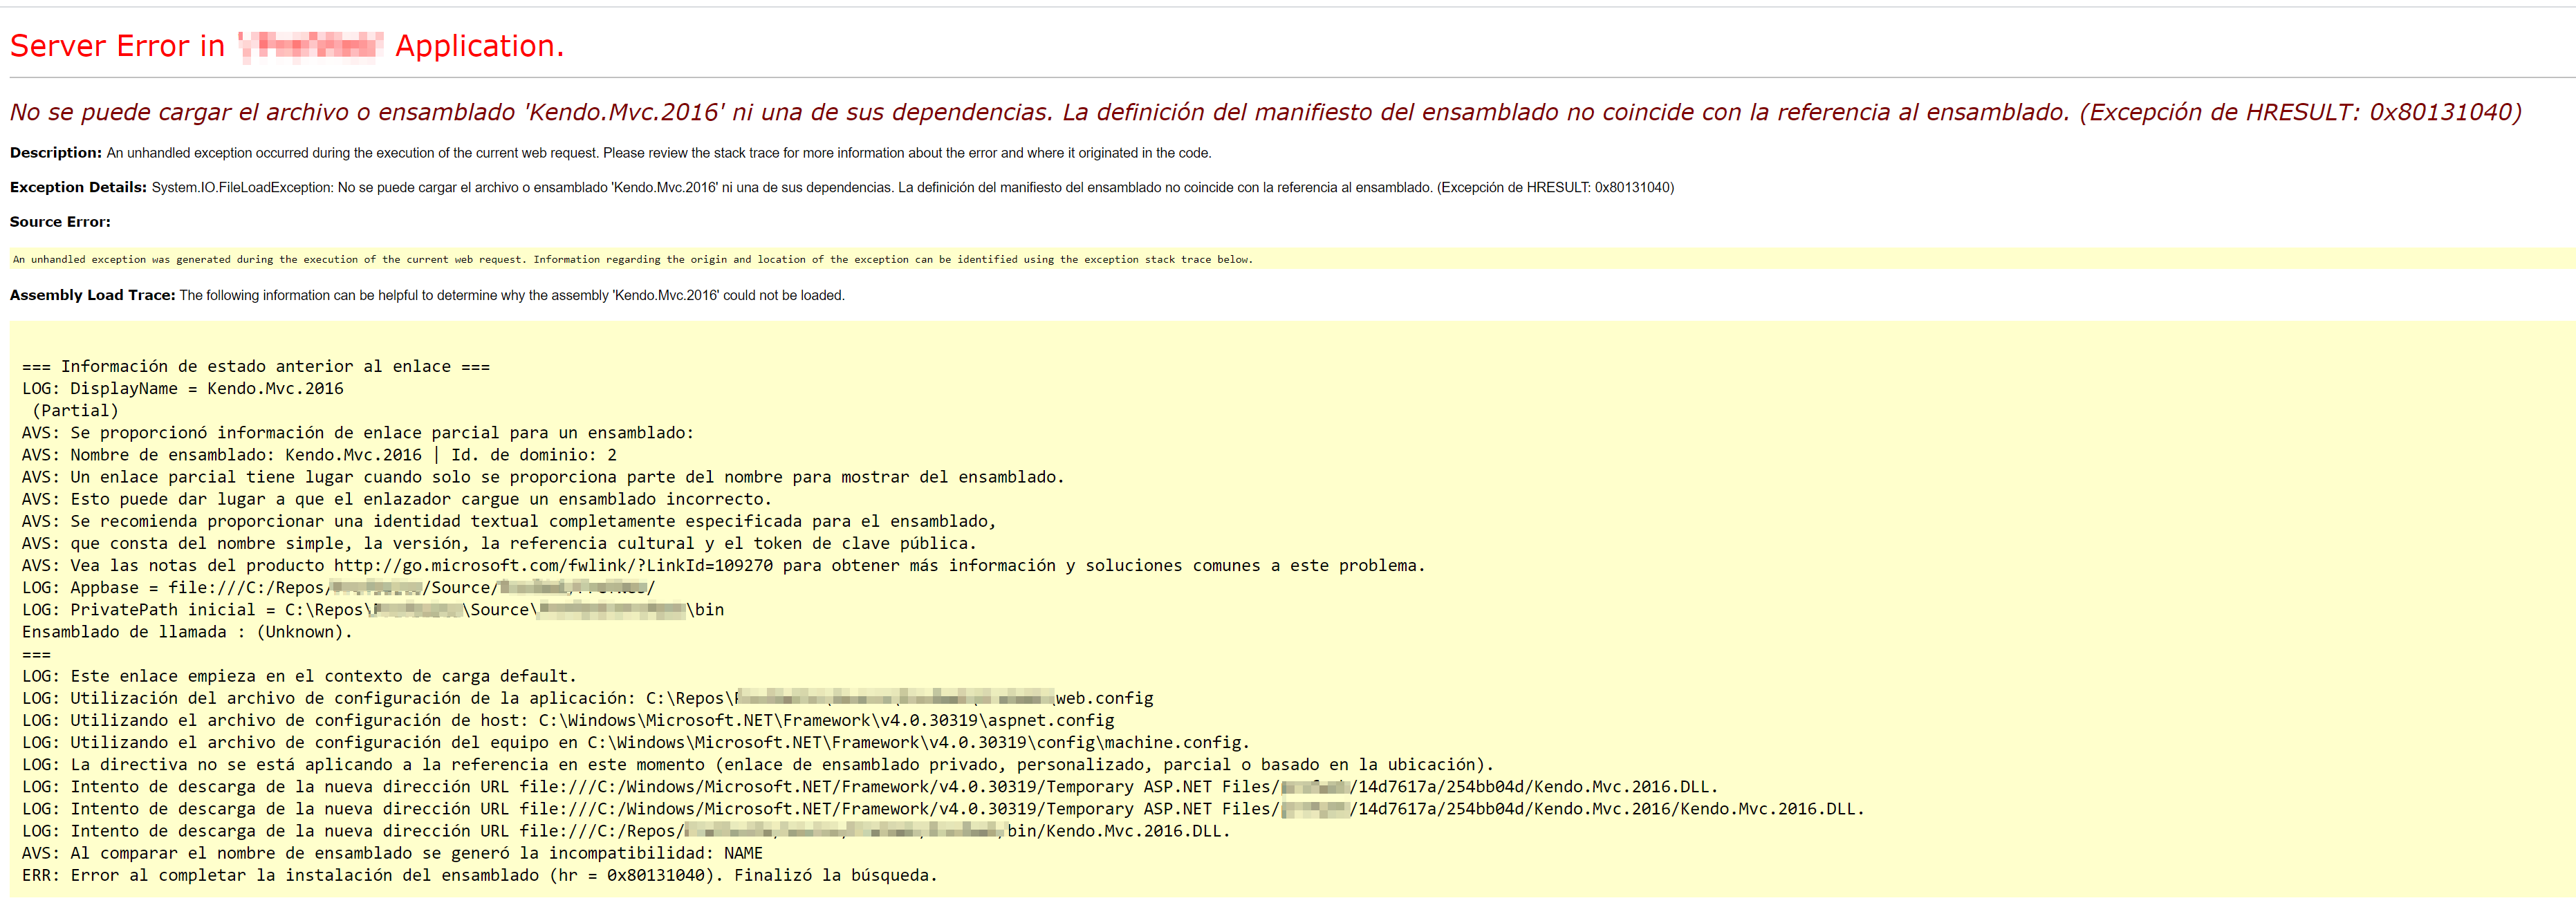Screen dimensions: 2576x905
Task: Click the 'Application.' word in the heading
Action: [479, 46]
